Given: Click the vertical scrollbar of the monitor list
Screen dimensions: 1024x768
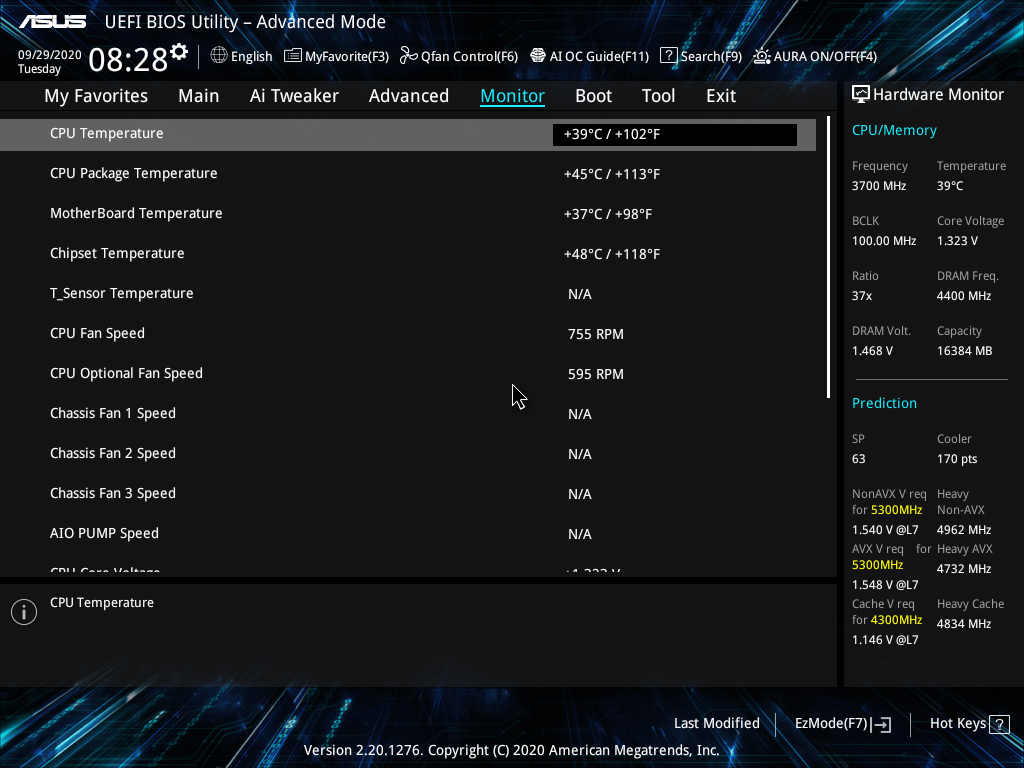Looking at the screenshot, I should click(828, 257).
